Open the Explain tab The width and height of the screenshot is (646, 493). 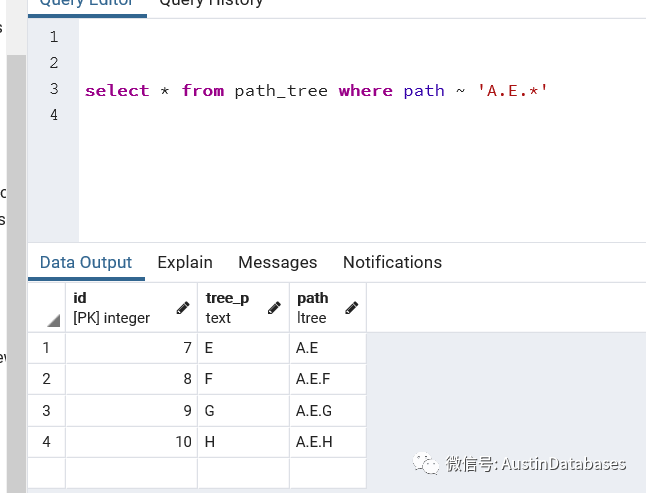(x=185, y=262)
